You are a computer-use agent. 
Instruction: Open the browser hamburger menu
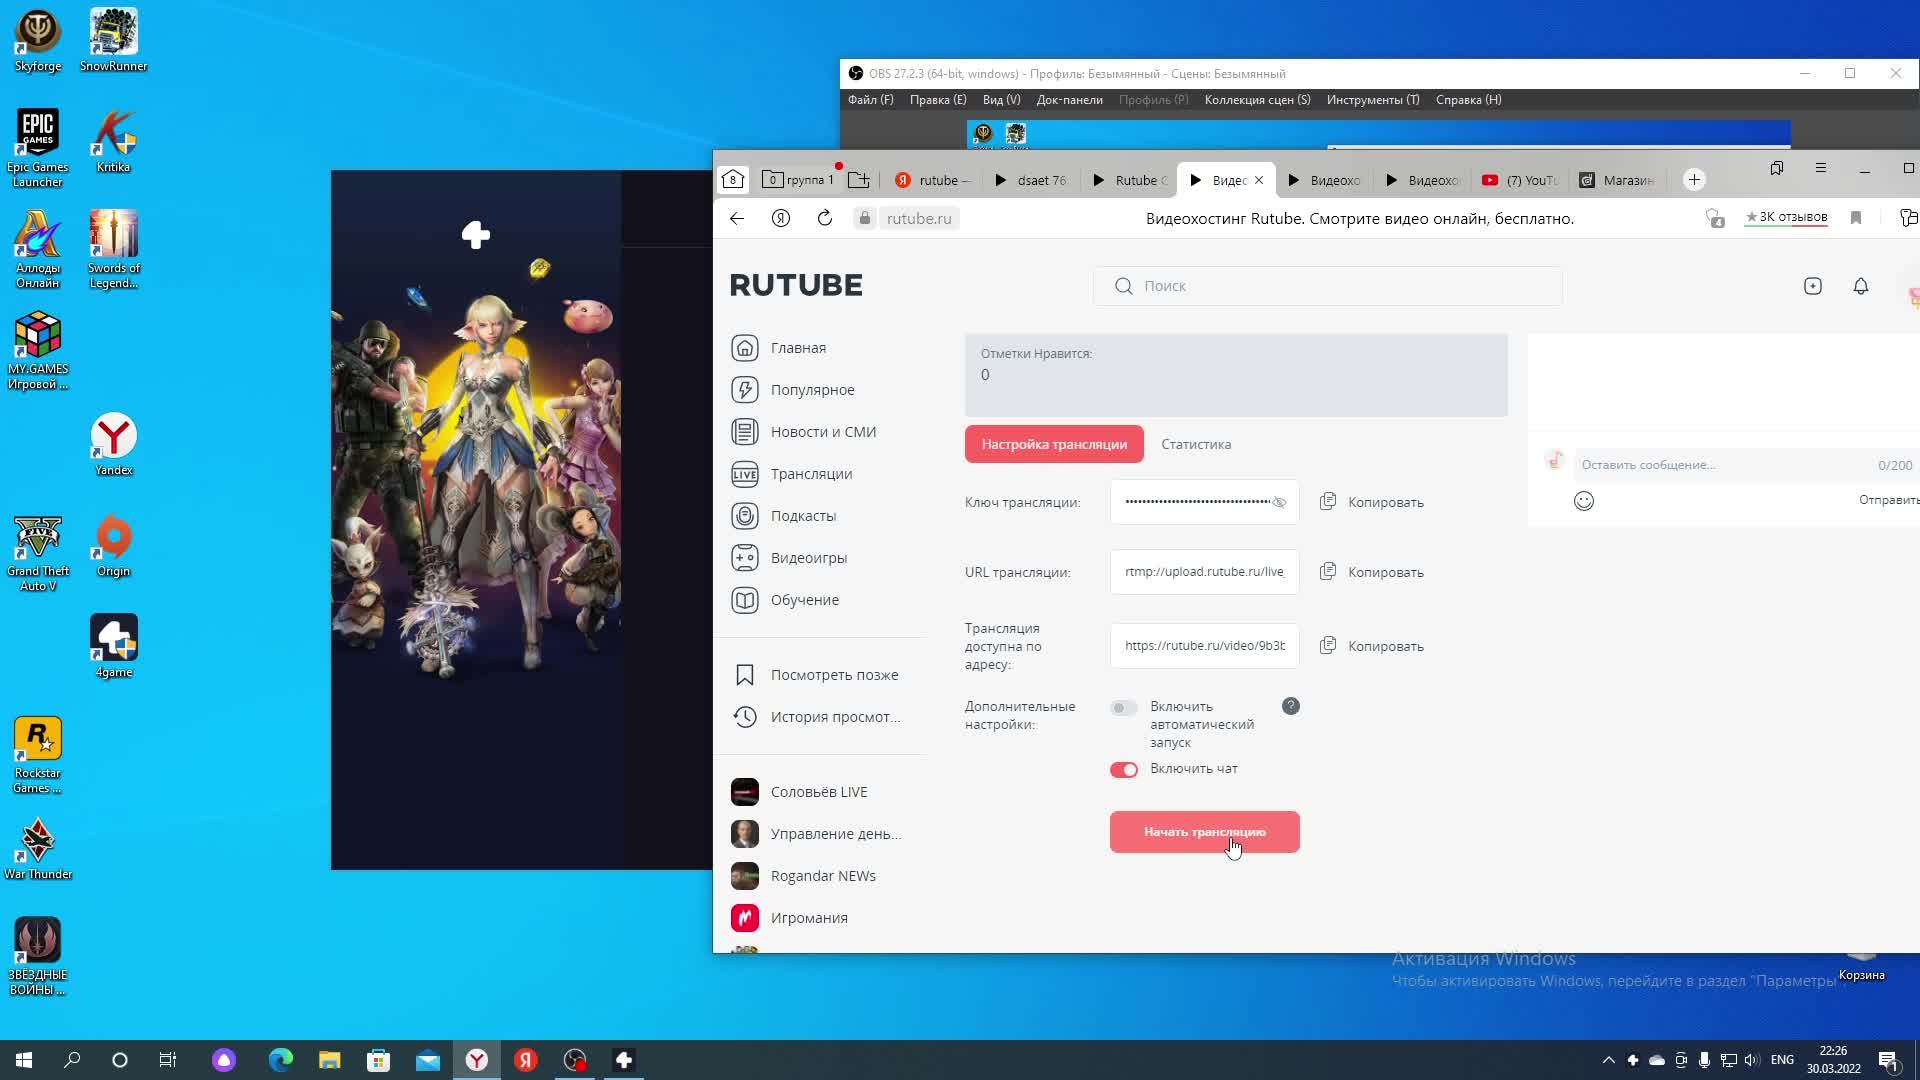click(x=1820, y=168)
